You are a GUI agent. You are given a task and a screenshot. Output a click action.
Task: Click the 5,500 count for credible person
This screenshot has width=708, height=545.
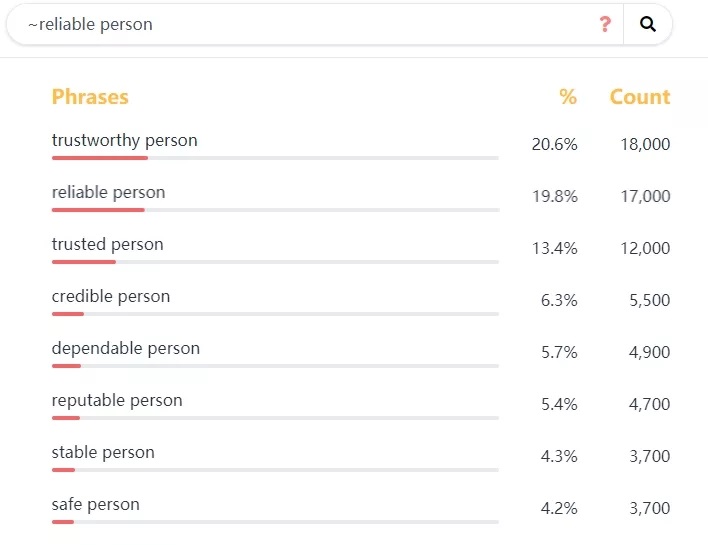point(650,301)
